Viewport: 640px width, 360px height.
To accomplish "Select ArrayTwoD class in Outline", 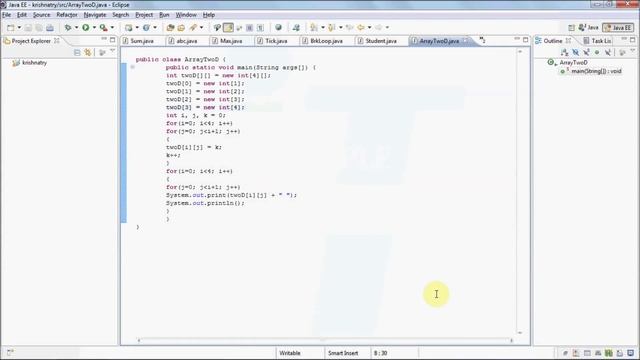I will (573, 63).
